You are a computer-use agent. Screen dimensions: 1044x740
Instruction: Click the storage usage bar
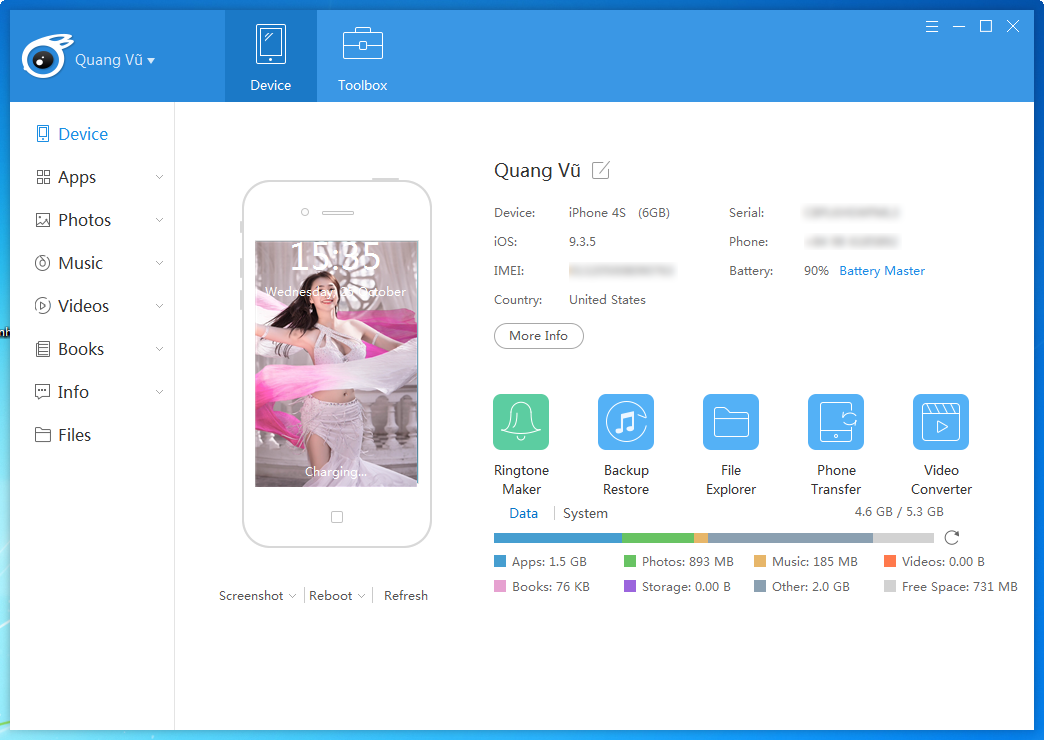[713, 538]
